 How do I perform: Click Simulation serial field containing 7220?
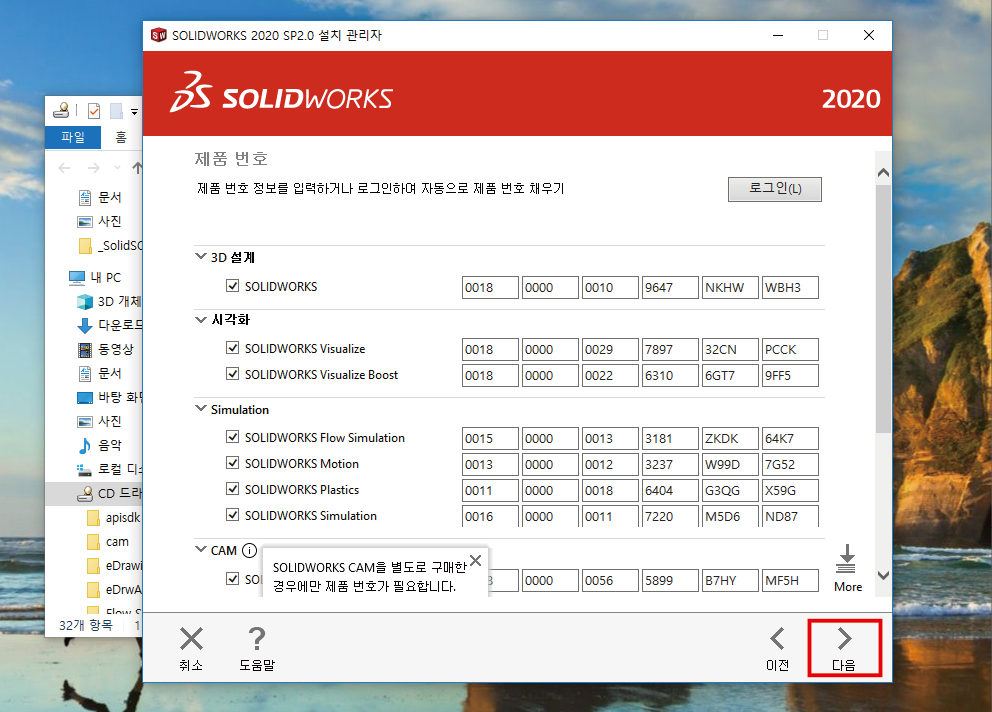click(x=670, y=516)
